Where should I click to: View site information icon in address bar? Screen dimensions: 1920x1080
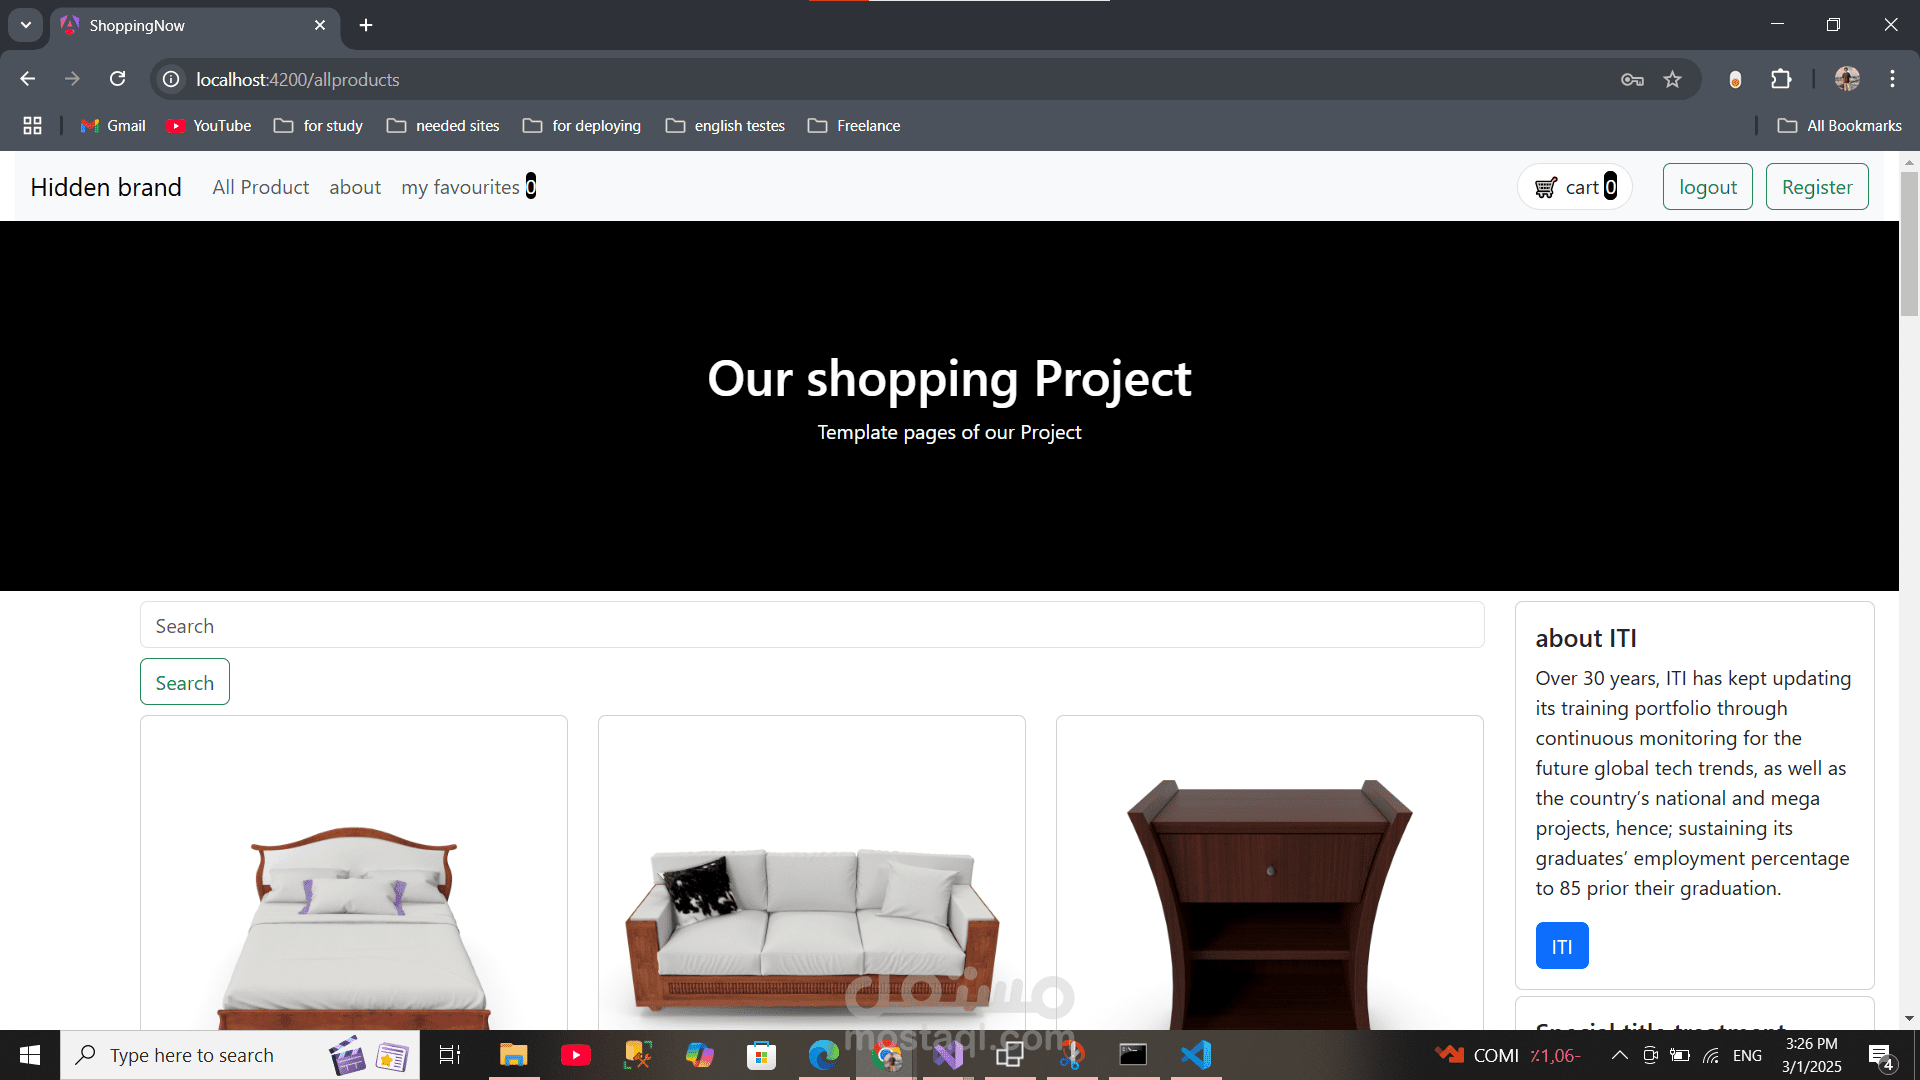tap(172, 79)
